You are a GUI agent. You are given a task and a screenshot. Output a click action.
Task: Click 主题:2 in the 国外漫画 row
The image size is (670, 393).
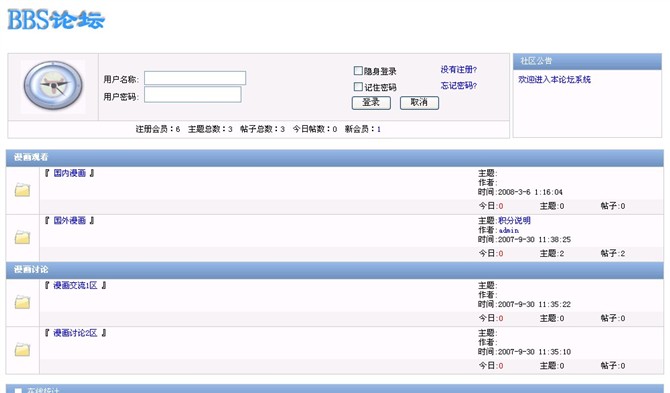coord(552,253)
